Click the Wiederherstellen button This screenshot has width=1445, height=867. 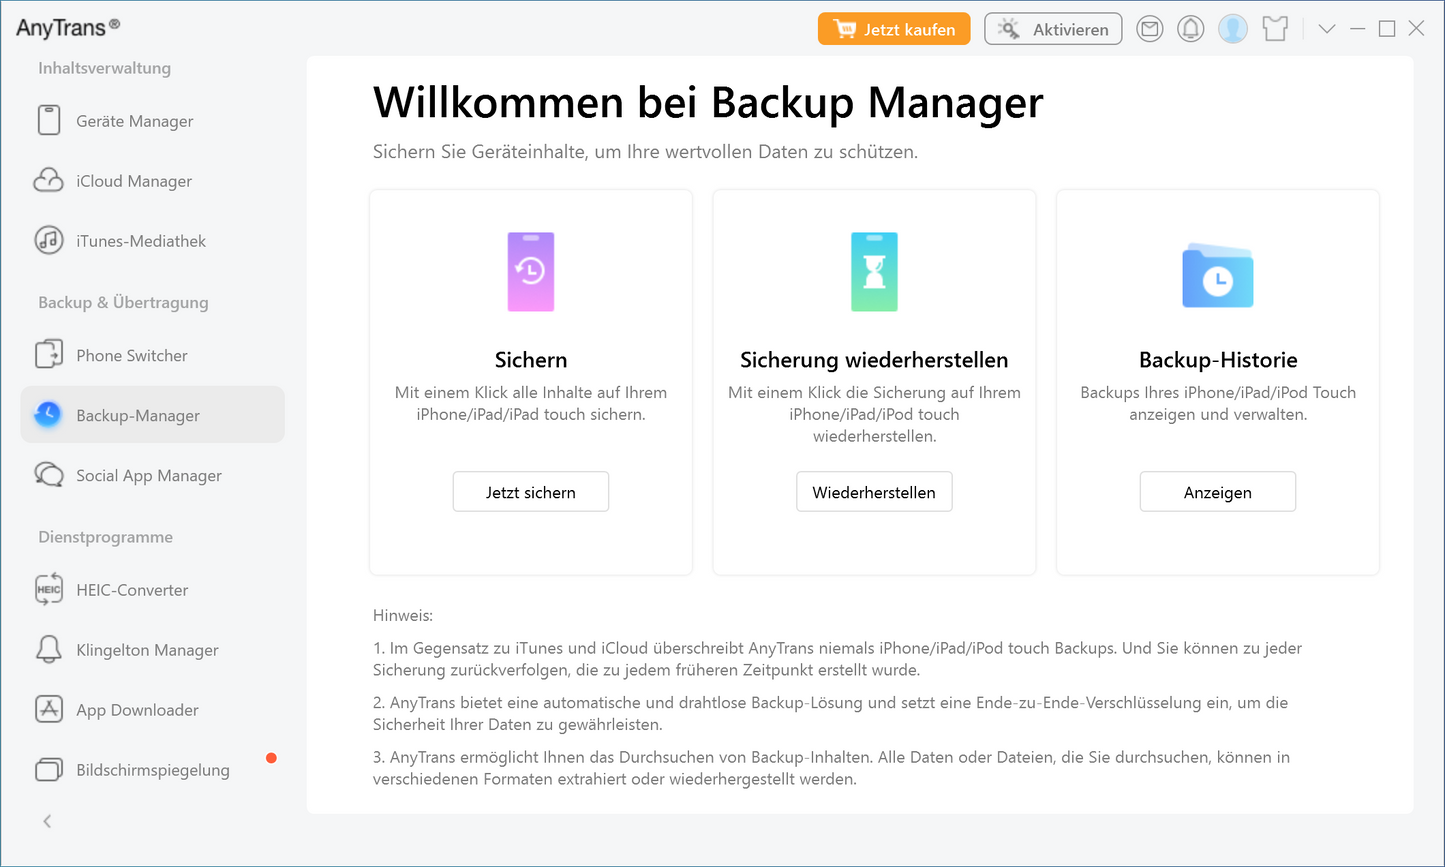coord(874,492)
